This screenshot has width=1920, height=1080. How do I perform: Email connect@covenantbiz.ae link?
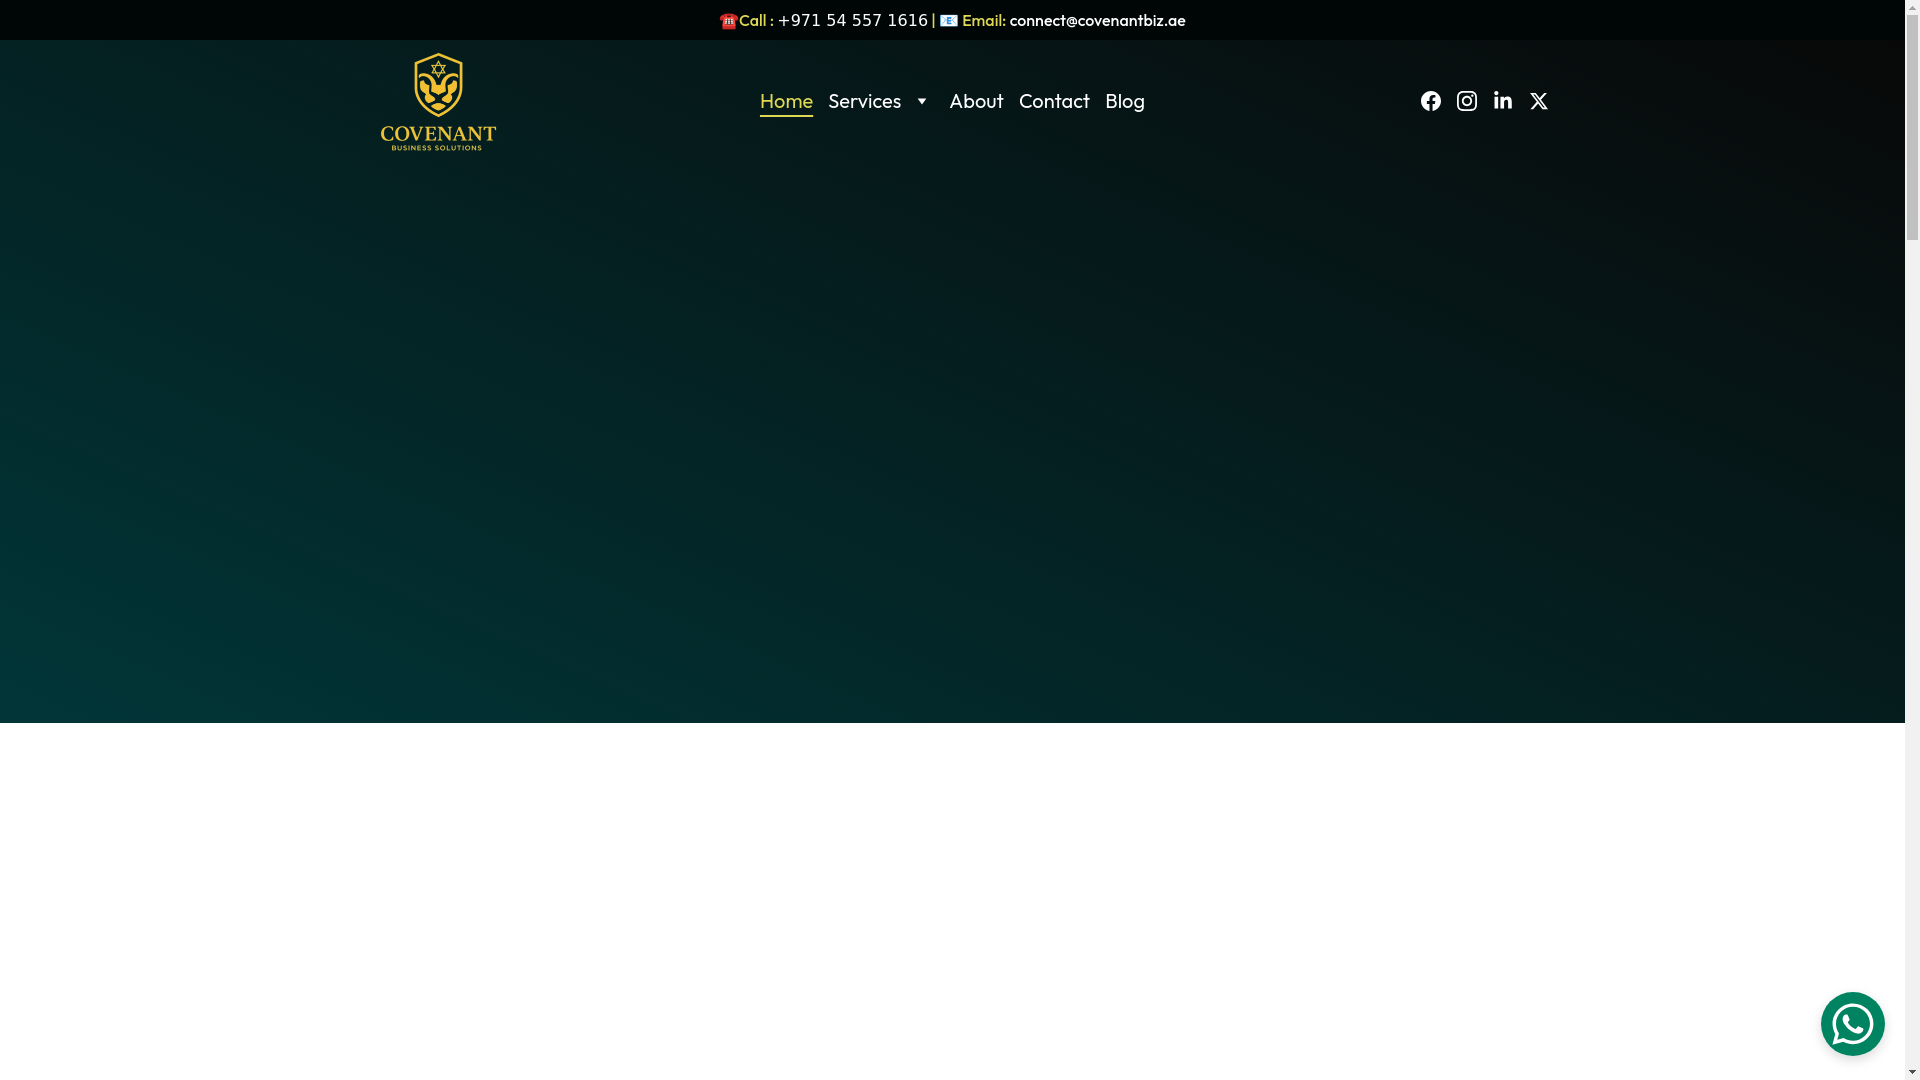click(x=1097, y=20)
